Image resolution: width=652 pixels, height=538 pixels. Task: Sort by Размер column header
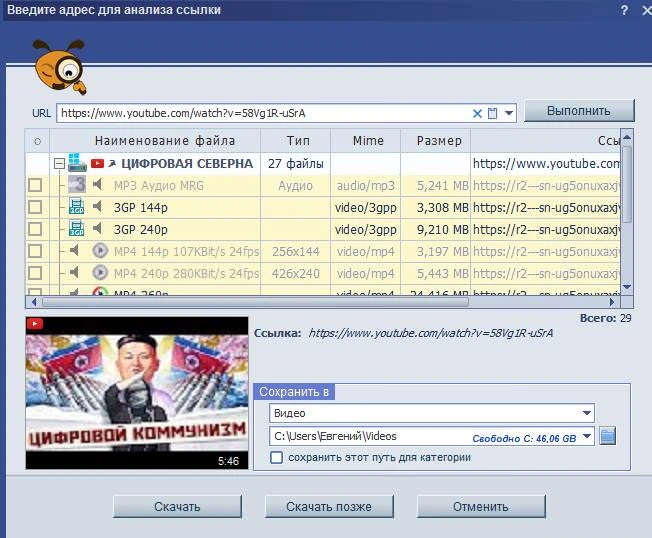[x=436, y=141]
